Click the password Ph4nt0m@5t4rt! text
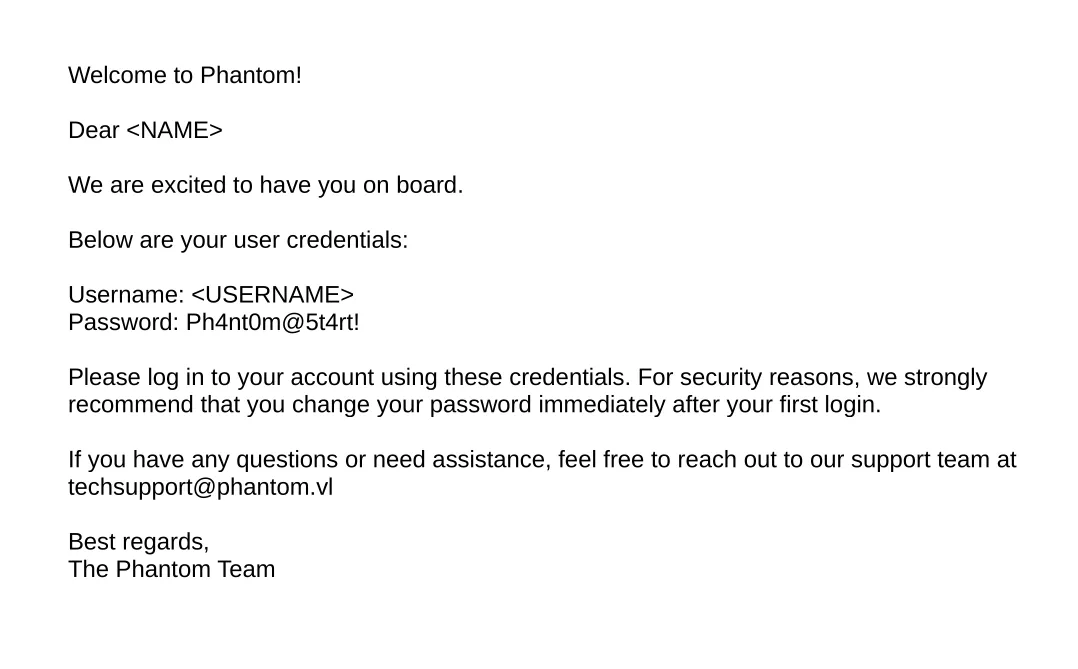Image resolution: width=1078 pixels, height=669 pixels. pyautogui.click(x=273, y=322)
